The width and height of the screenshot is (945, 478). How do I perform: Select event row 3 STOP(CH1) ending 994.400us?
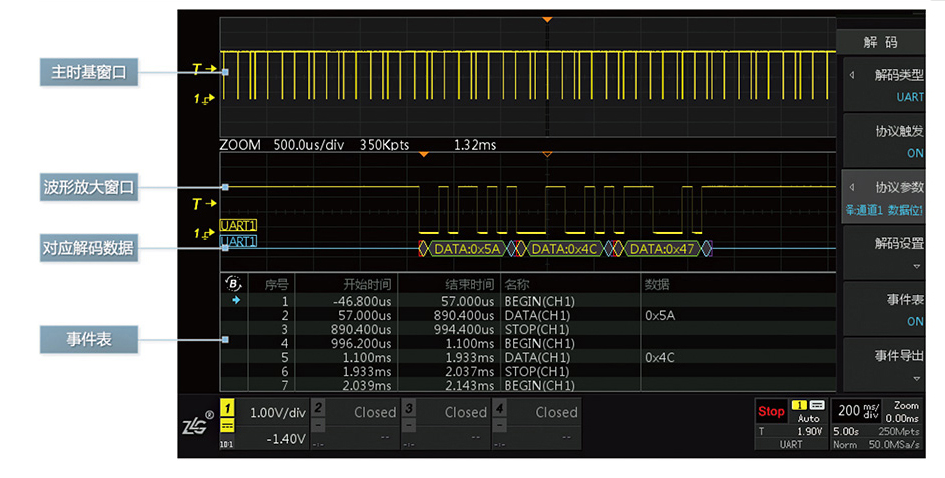pos(528,329)
